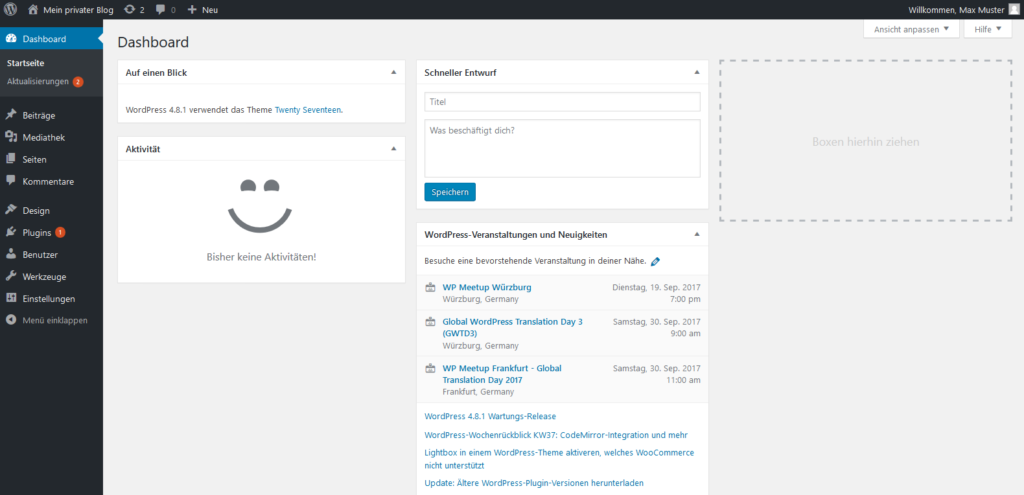
Task: Open the Plugins menu
Action: click(x=51, y=232)
